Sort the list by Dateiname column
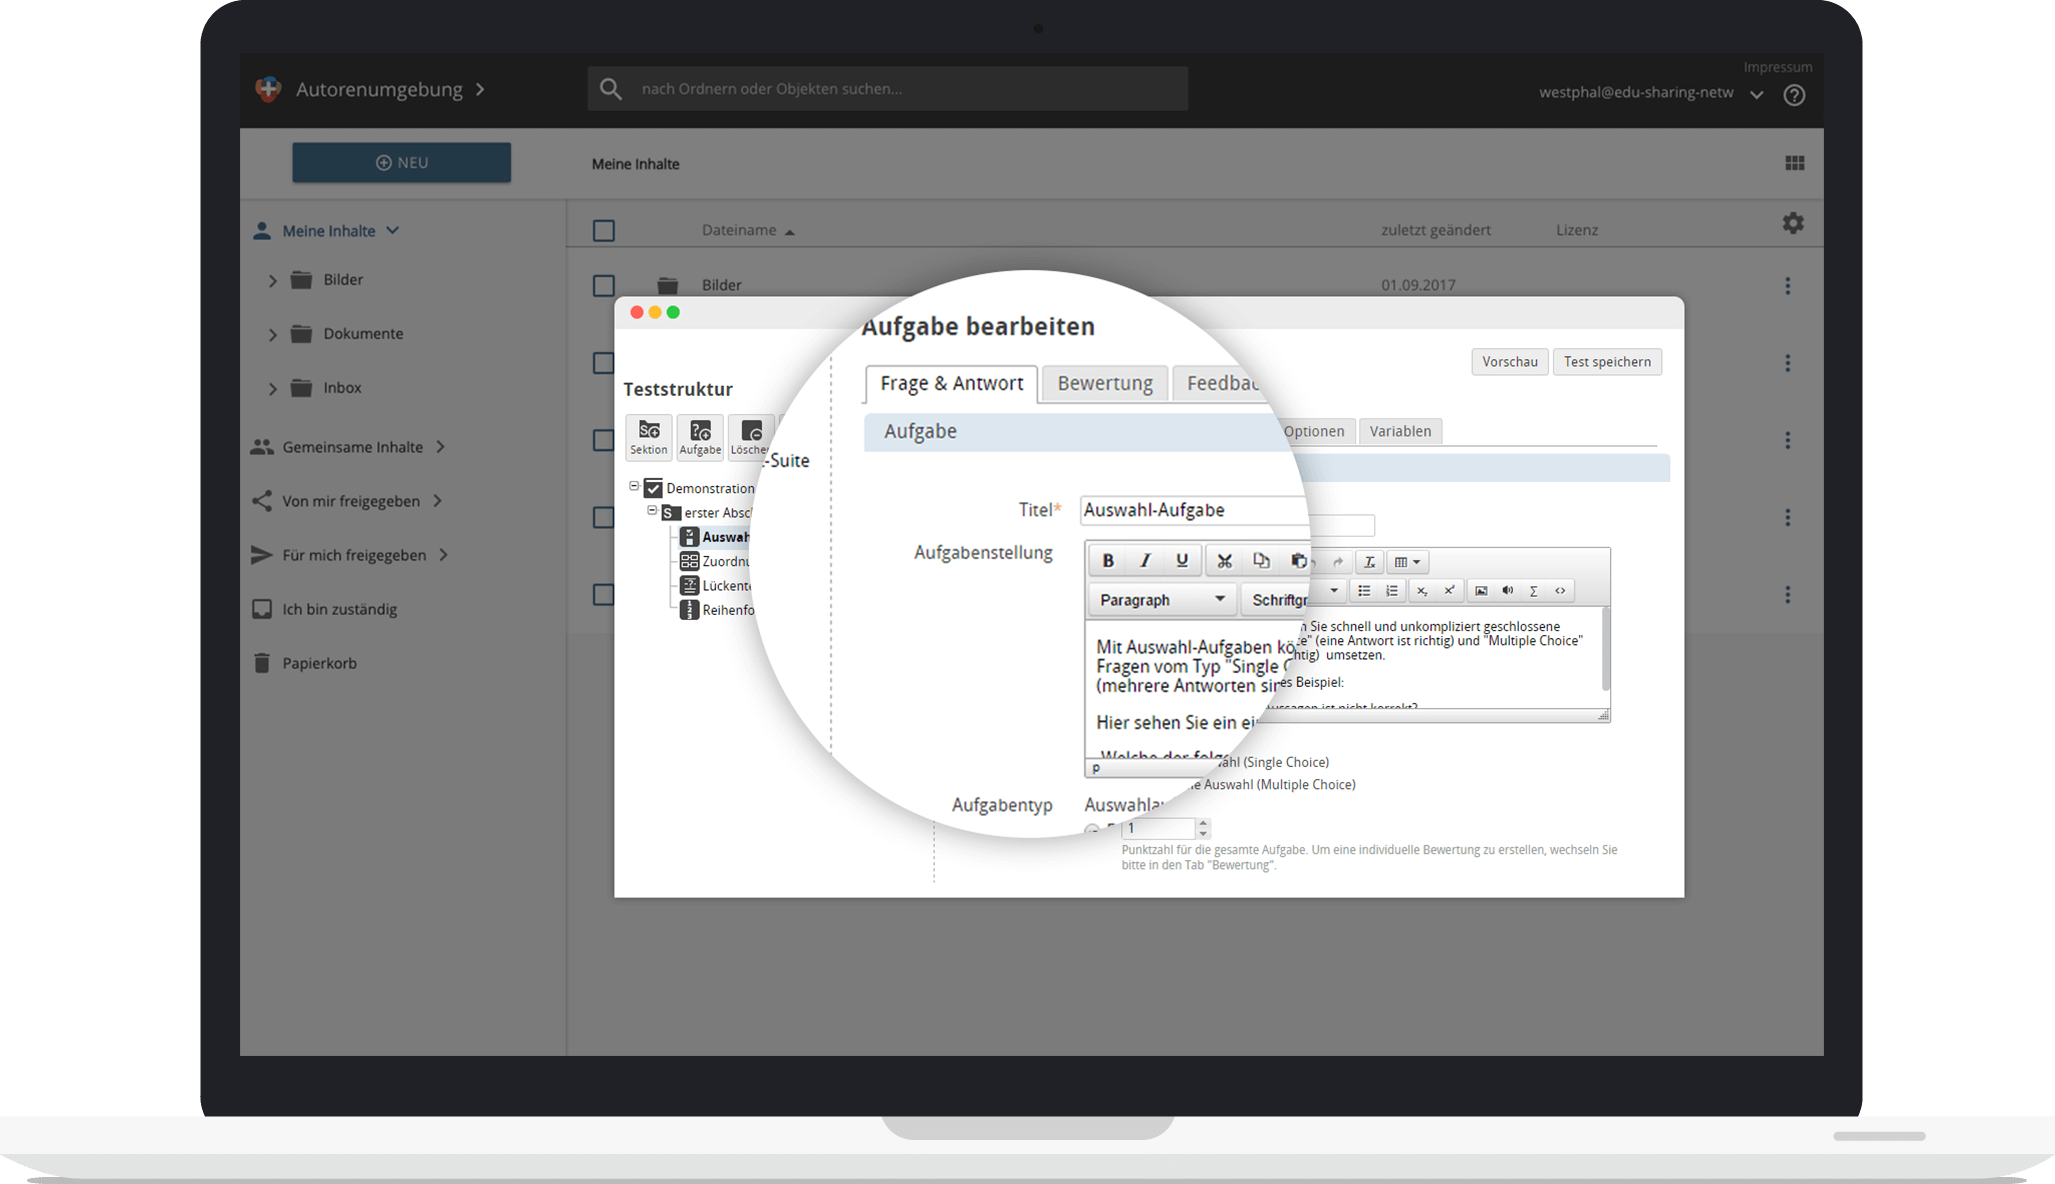The height and width of the screenshot is (1184, 2055). click(x=748, y=230)
